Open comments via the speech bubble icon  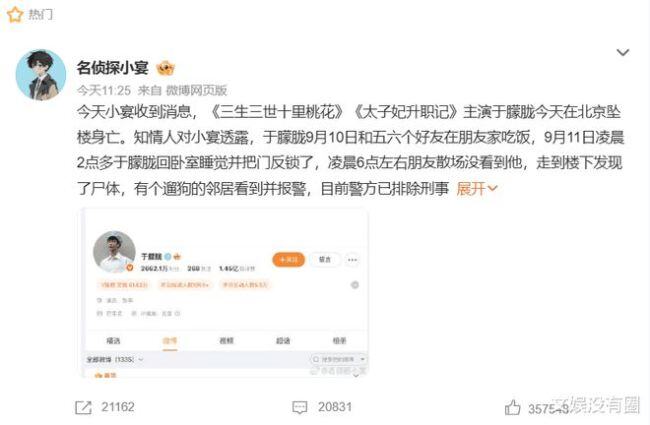[x=300, y=407]
